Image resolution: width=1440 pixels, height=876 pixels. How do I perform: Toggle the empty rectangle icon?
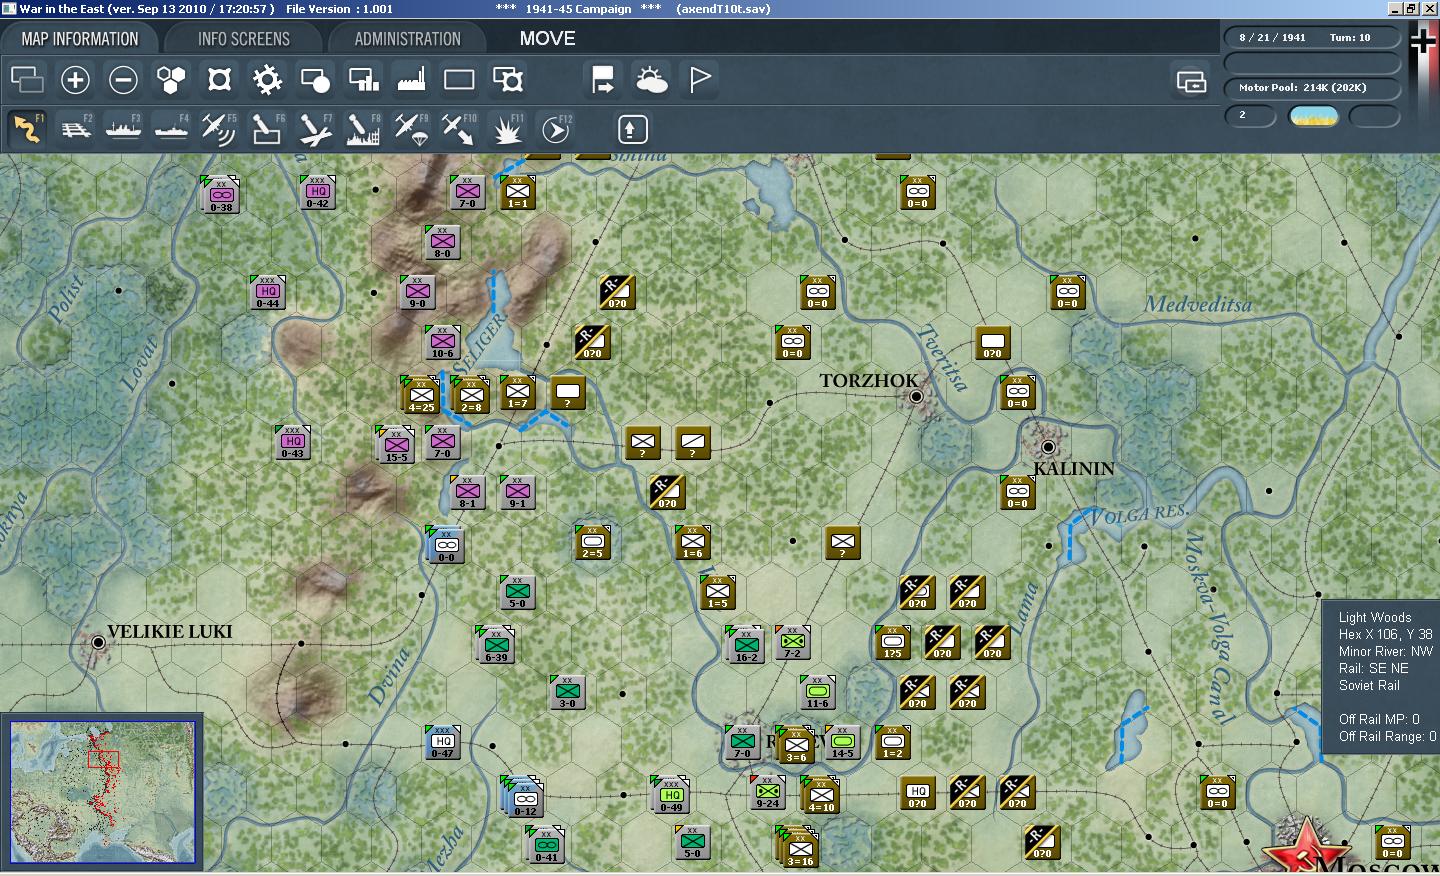[x=459, y=79]
